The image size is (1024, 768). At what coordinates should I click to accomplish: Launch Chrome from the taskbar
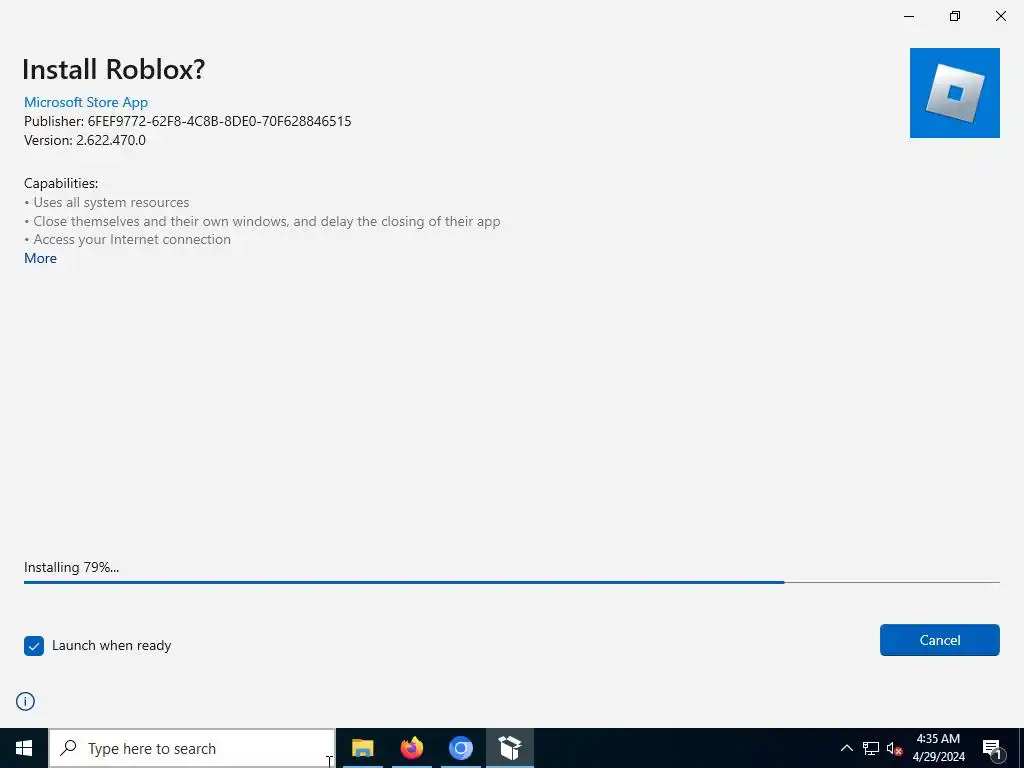[460, 748]
